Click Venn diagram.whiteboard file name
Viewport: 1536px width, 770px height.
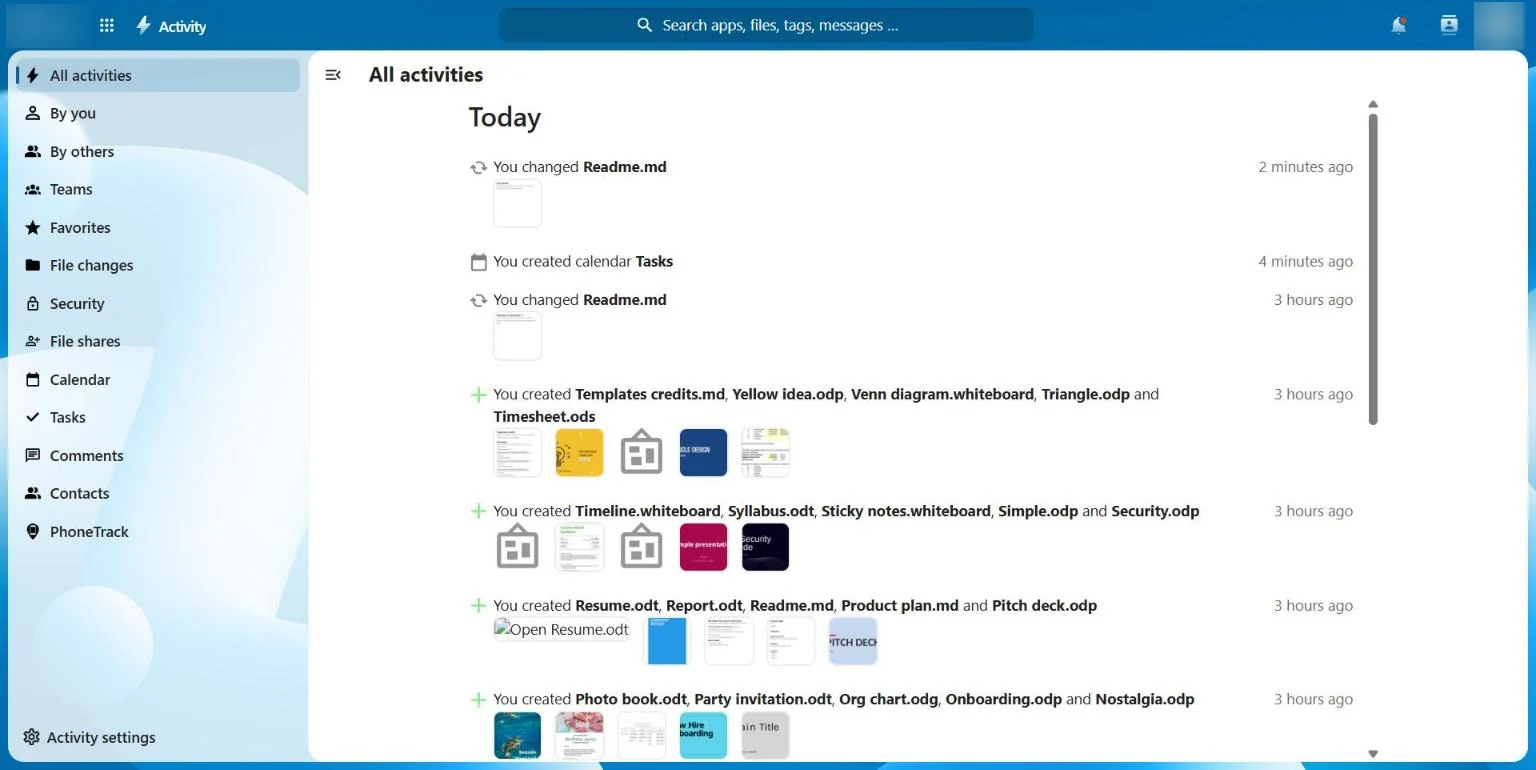tap(942, 394)
